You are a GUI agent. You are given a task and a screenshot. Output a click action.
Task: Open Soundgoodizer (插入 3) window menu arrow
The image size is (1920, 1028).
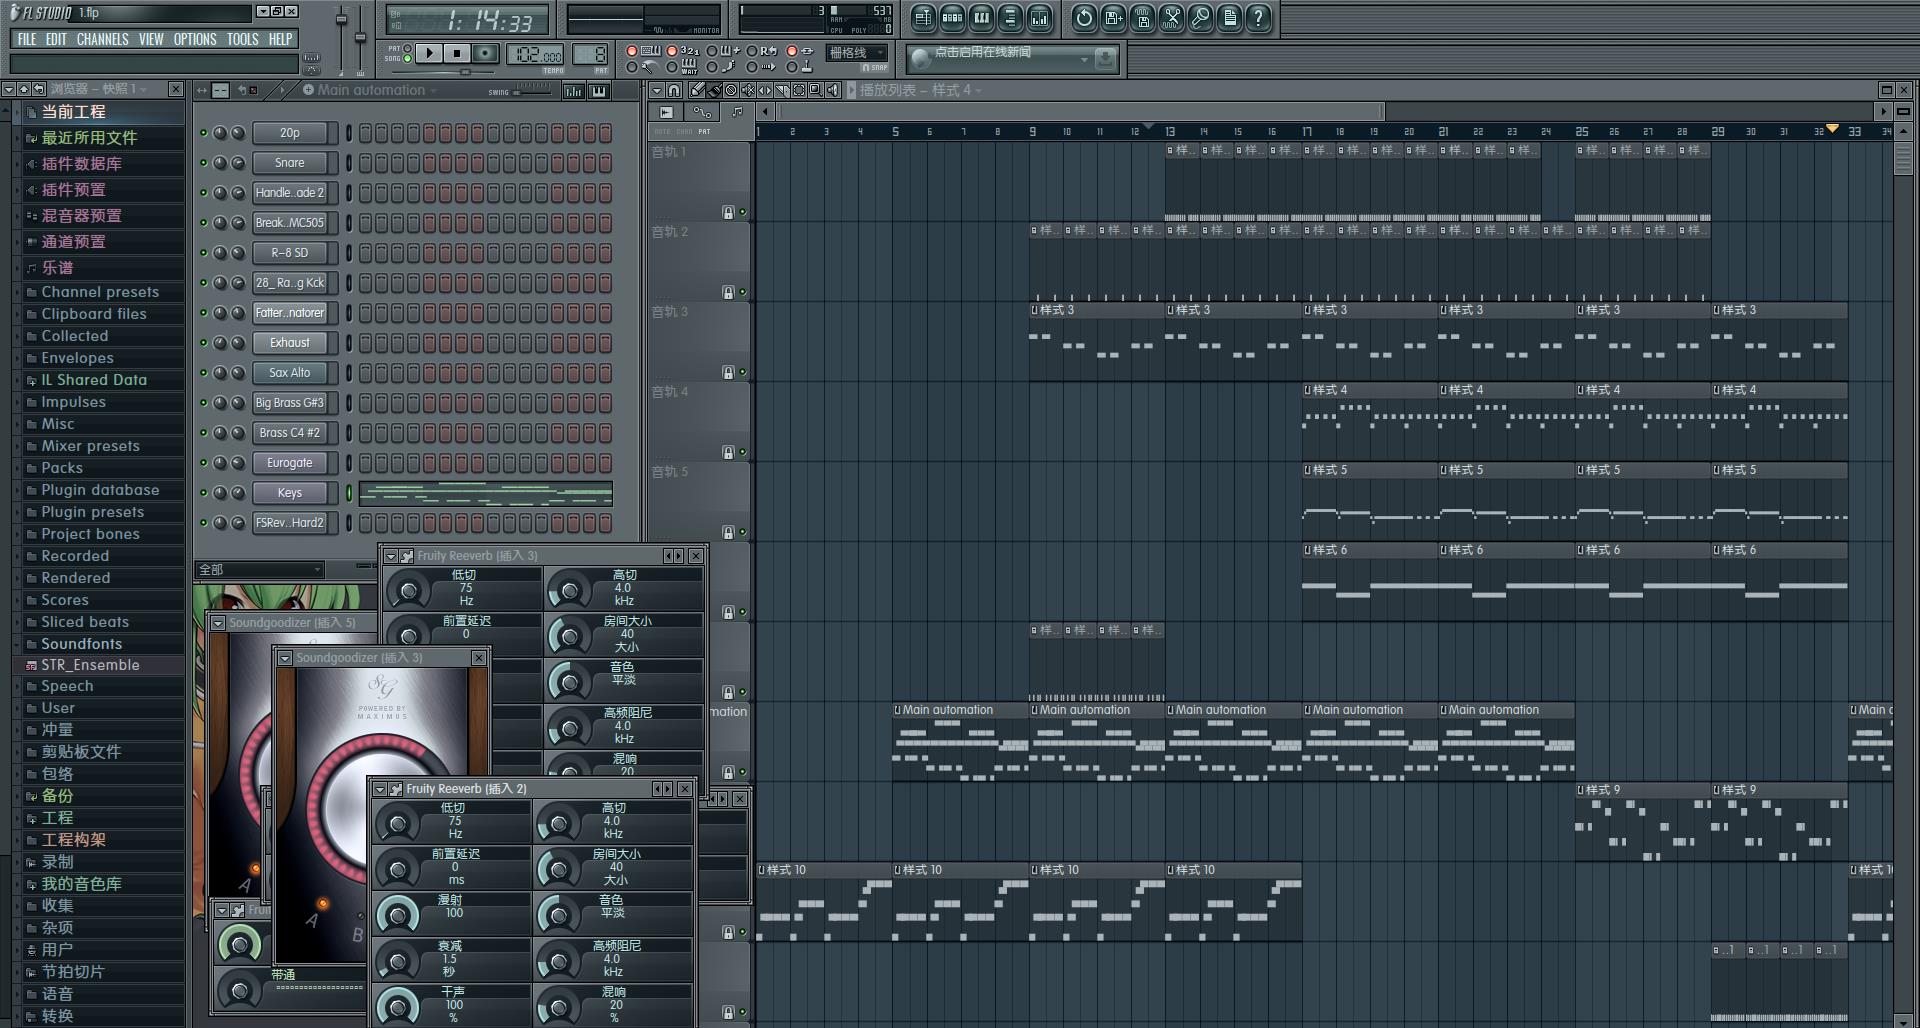(285, 658)
